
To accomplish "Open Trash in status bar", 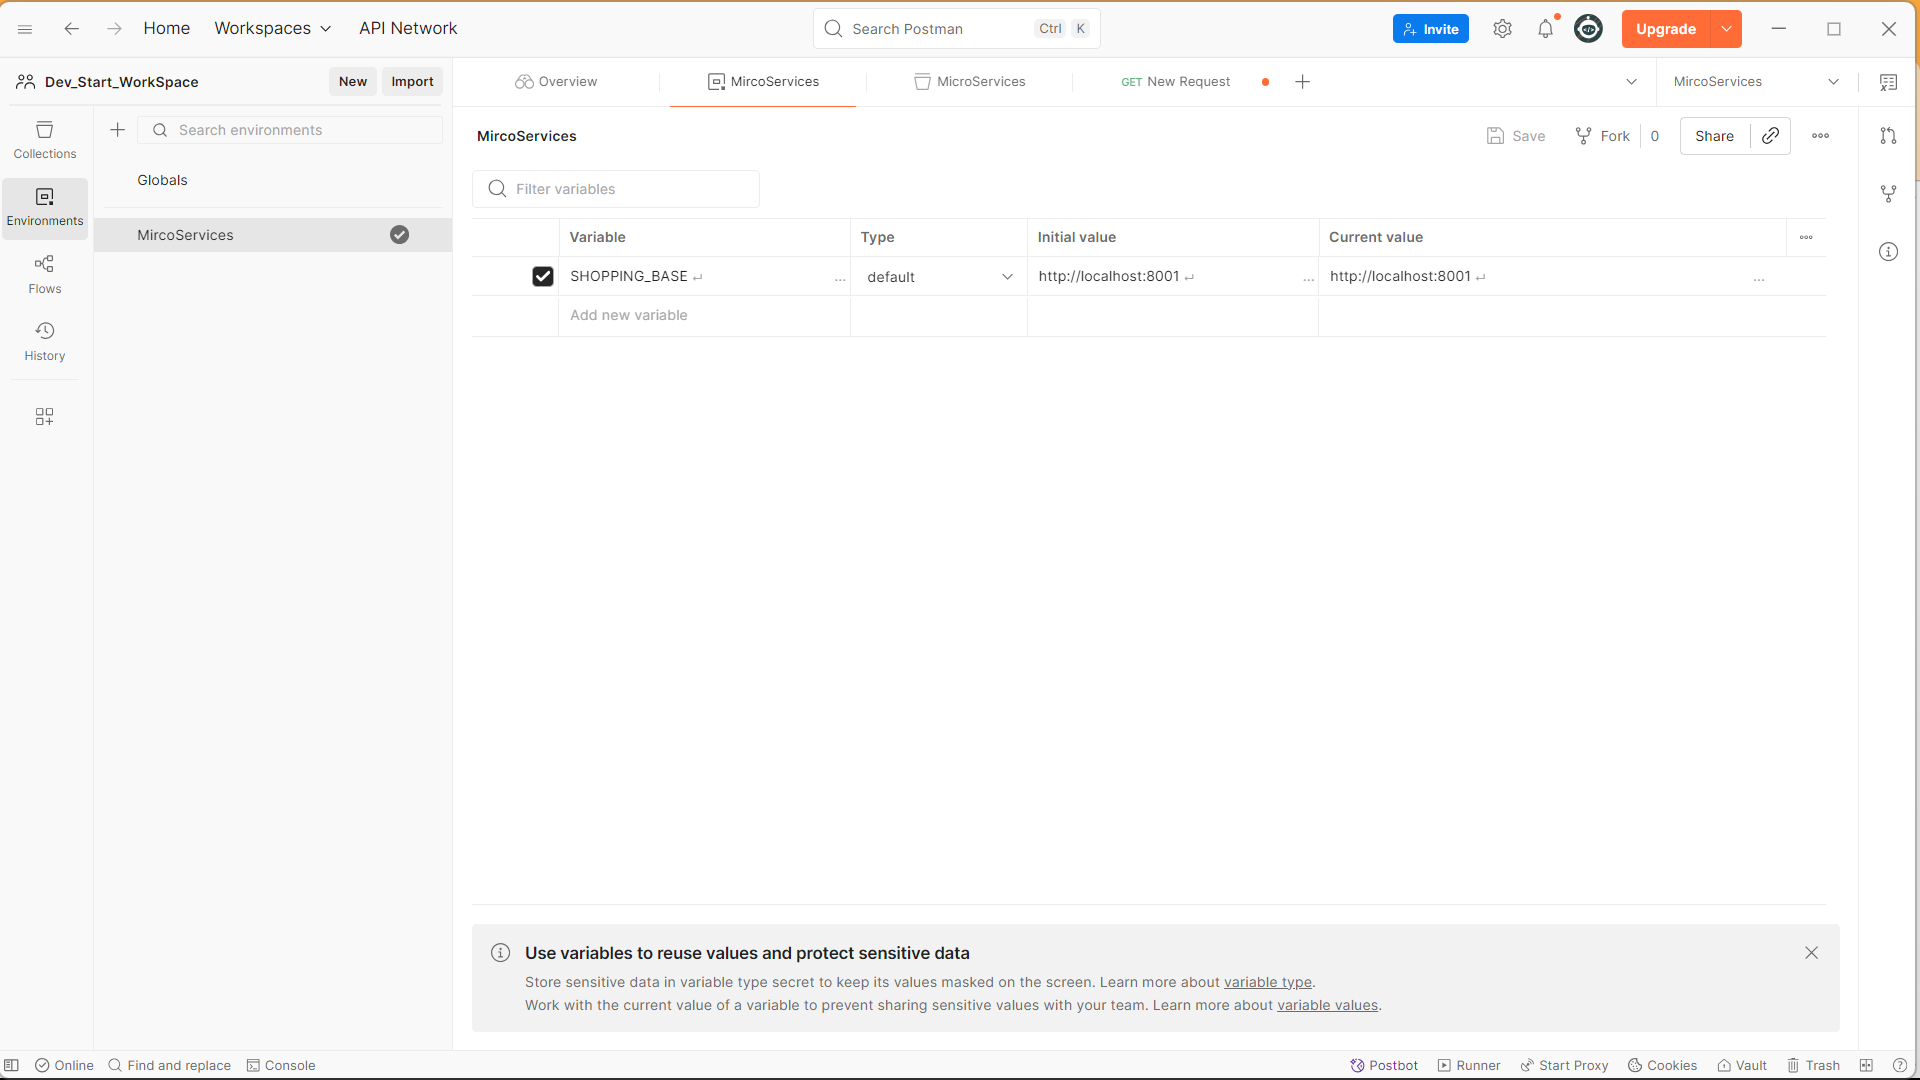I will 1813,1065.
